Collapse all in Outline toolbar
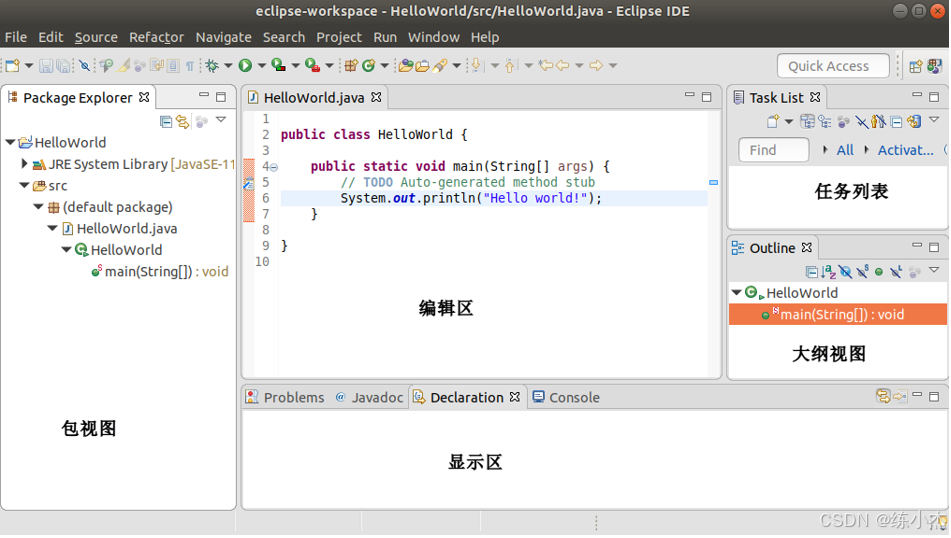 tap(812, 272)
